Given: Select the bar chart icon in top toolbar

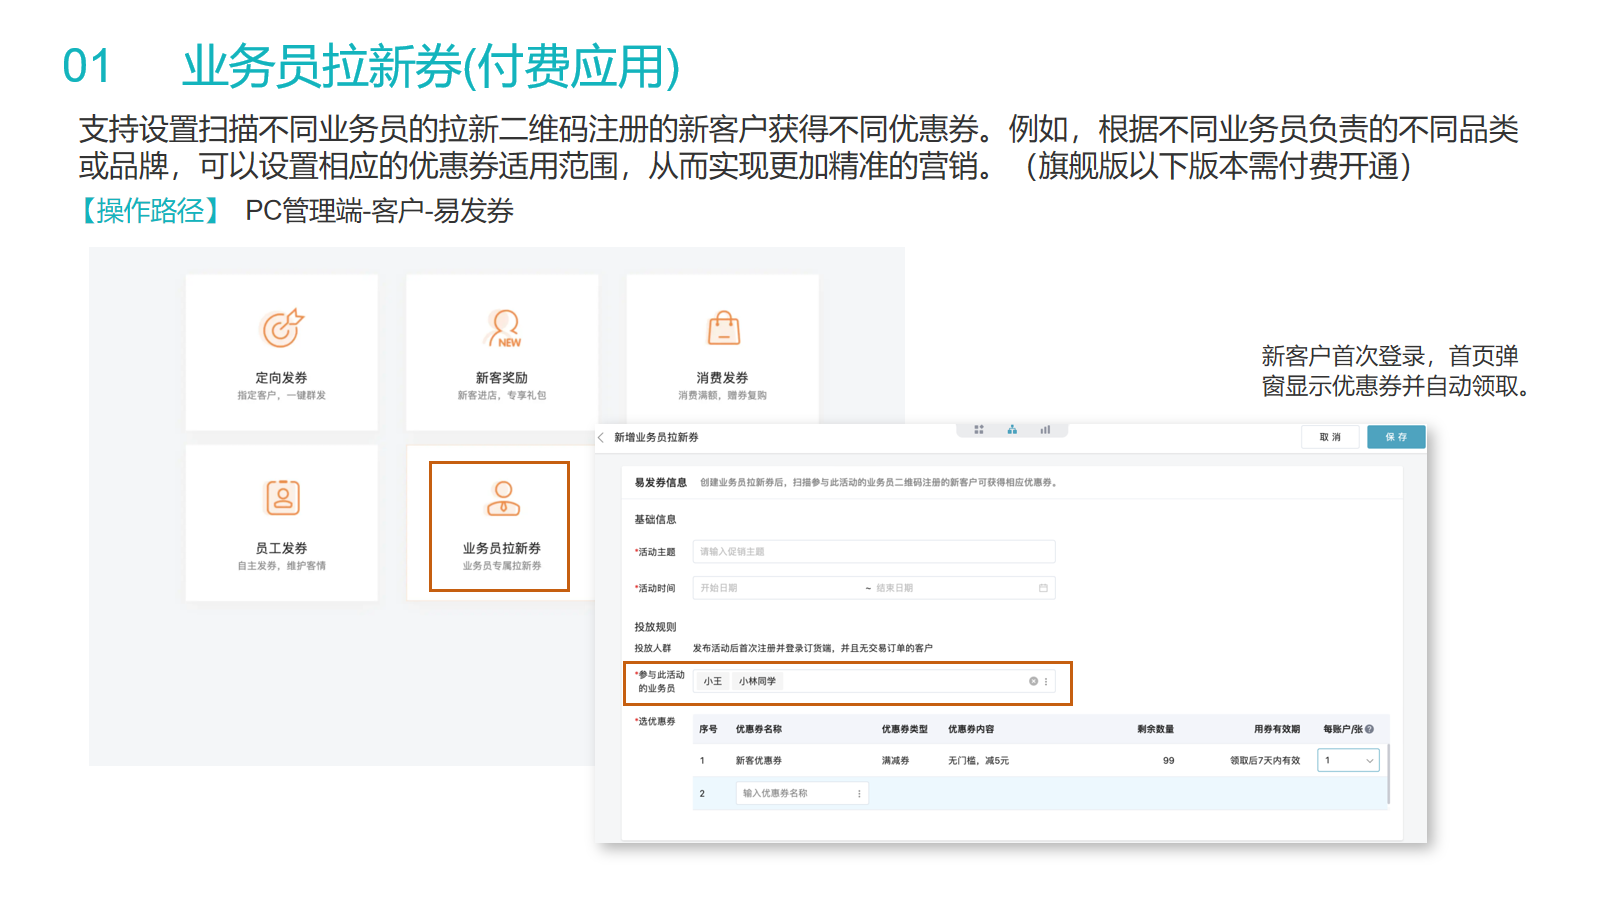Looking at the screenshot, I should point(1045,429).
